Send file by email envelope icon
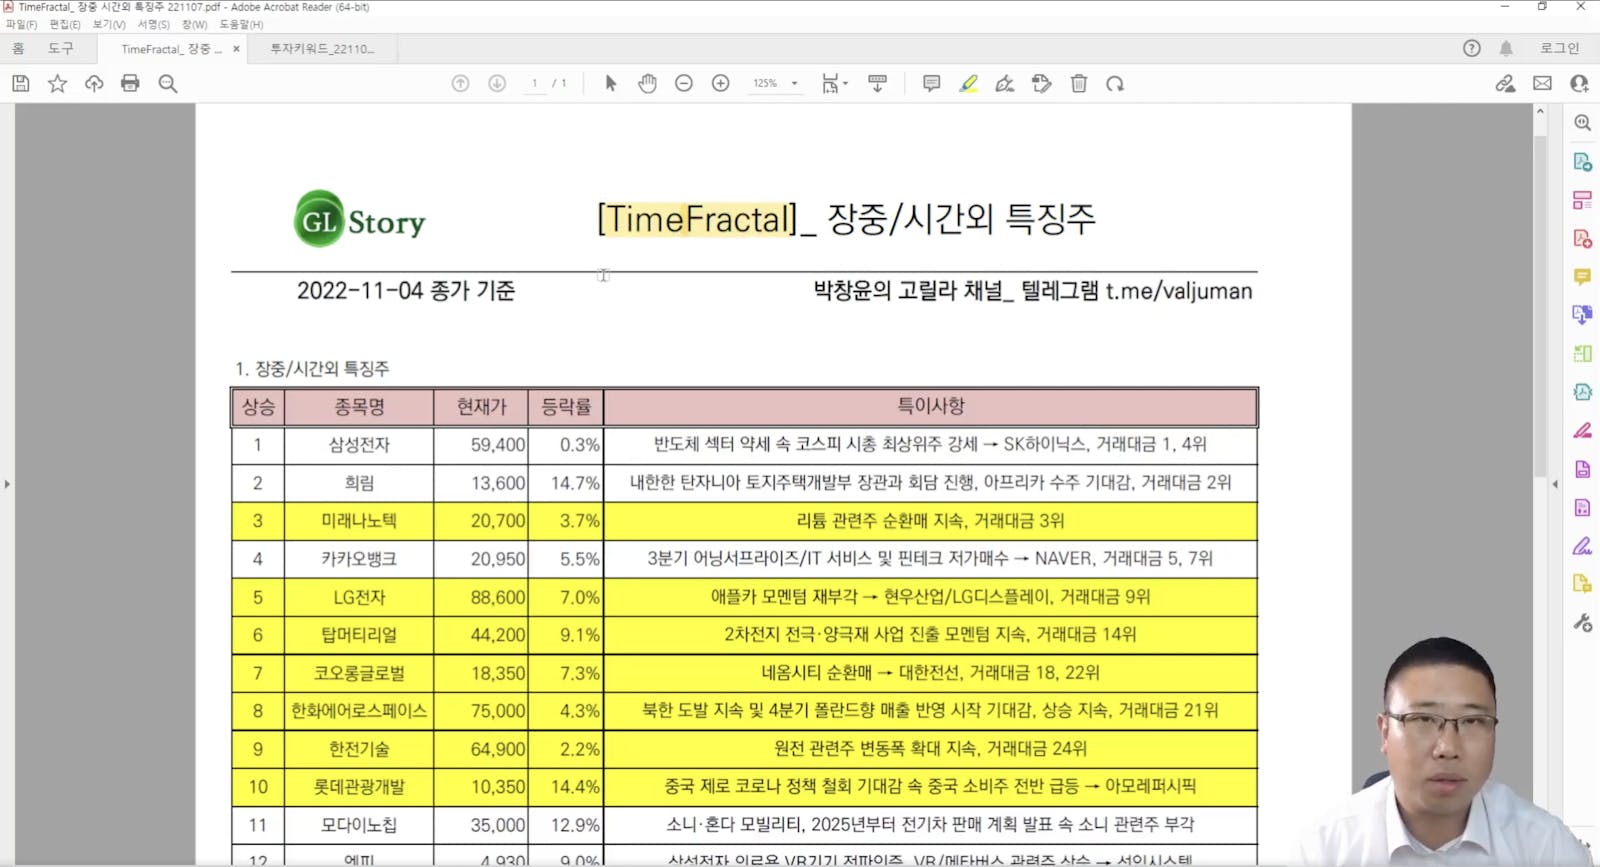The height and width of the screenshot is (867, 1600). coord(1542,84)
